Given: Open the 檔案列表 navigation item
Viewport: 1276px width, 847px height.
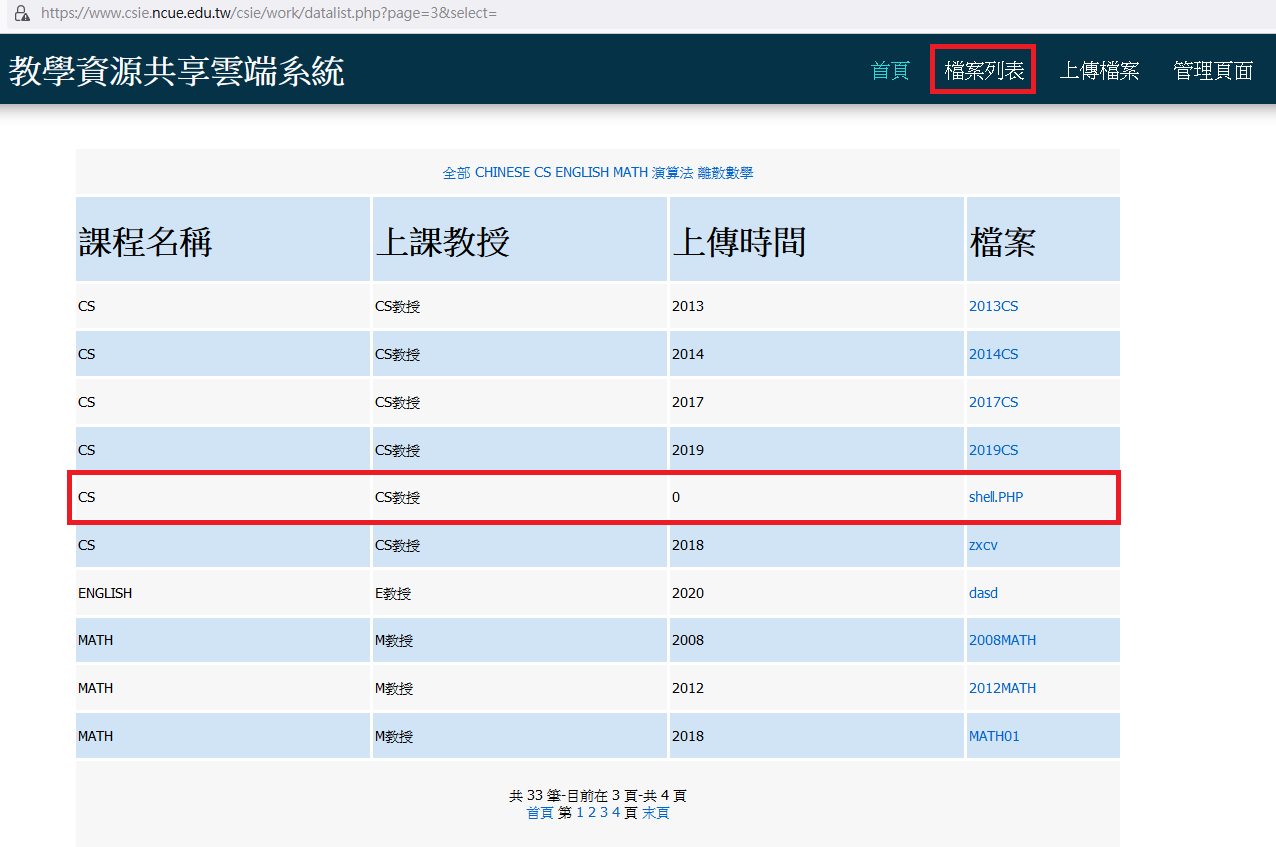Looking at the screenshot, I should click(x=984, y=70).
